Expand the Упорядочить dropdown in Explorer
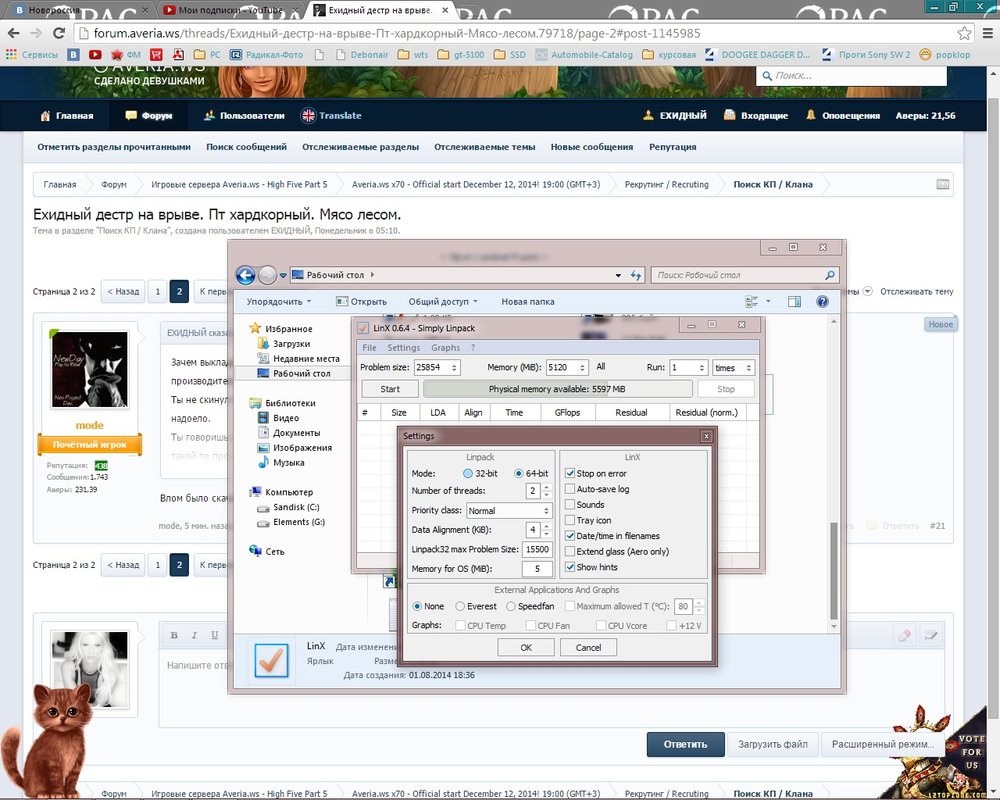The image size is (1000, 800). tap(279, 301)
